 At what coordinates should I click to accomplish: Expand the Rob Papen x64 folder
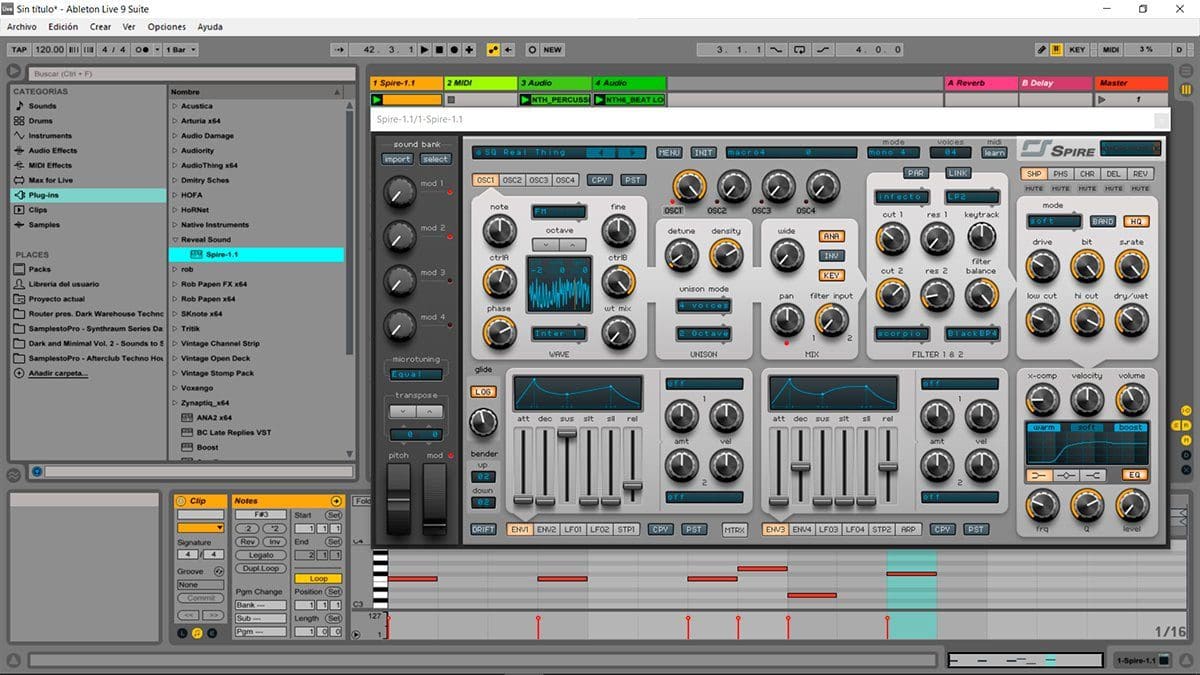pos(174,299)
